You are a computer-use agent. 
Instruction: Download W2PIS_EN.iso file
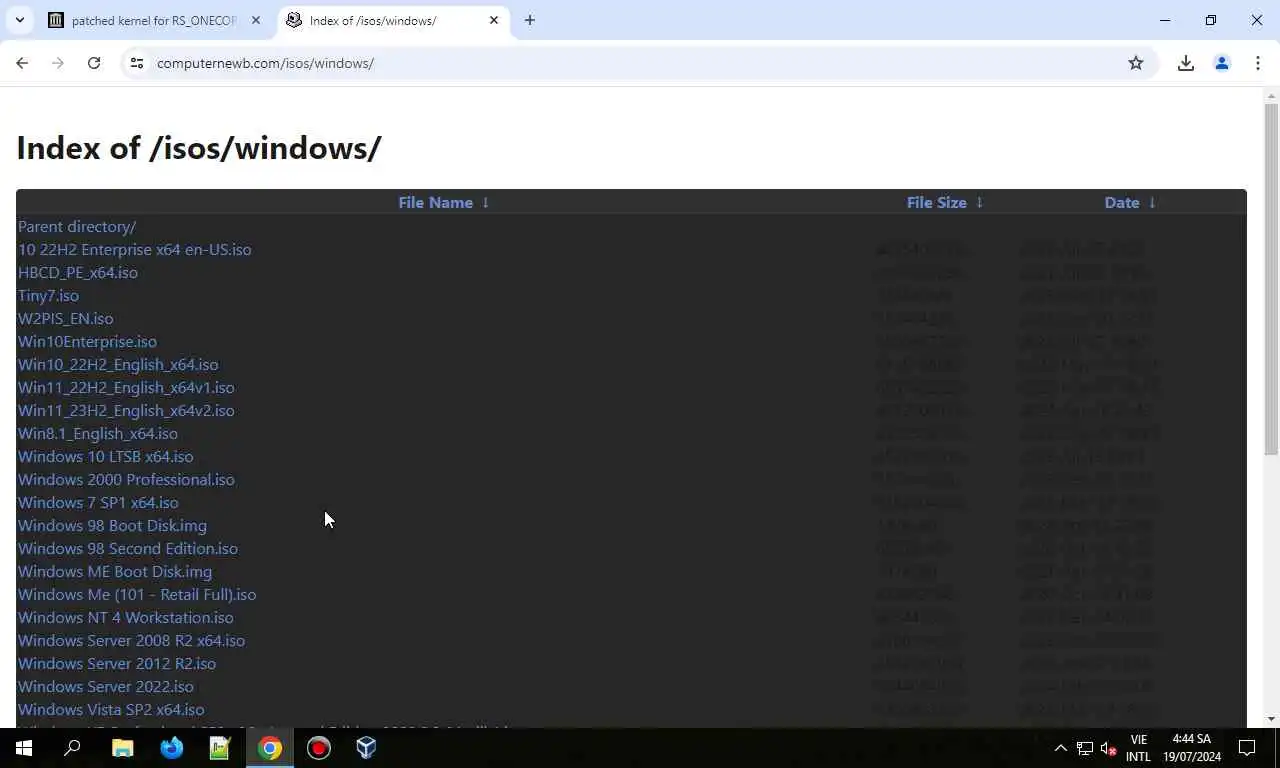pos(65,318)
